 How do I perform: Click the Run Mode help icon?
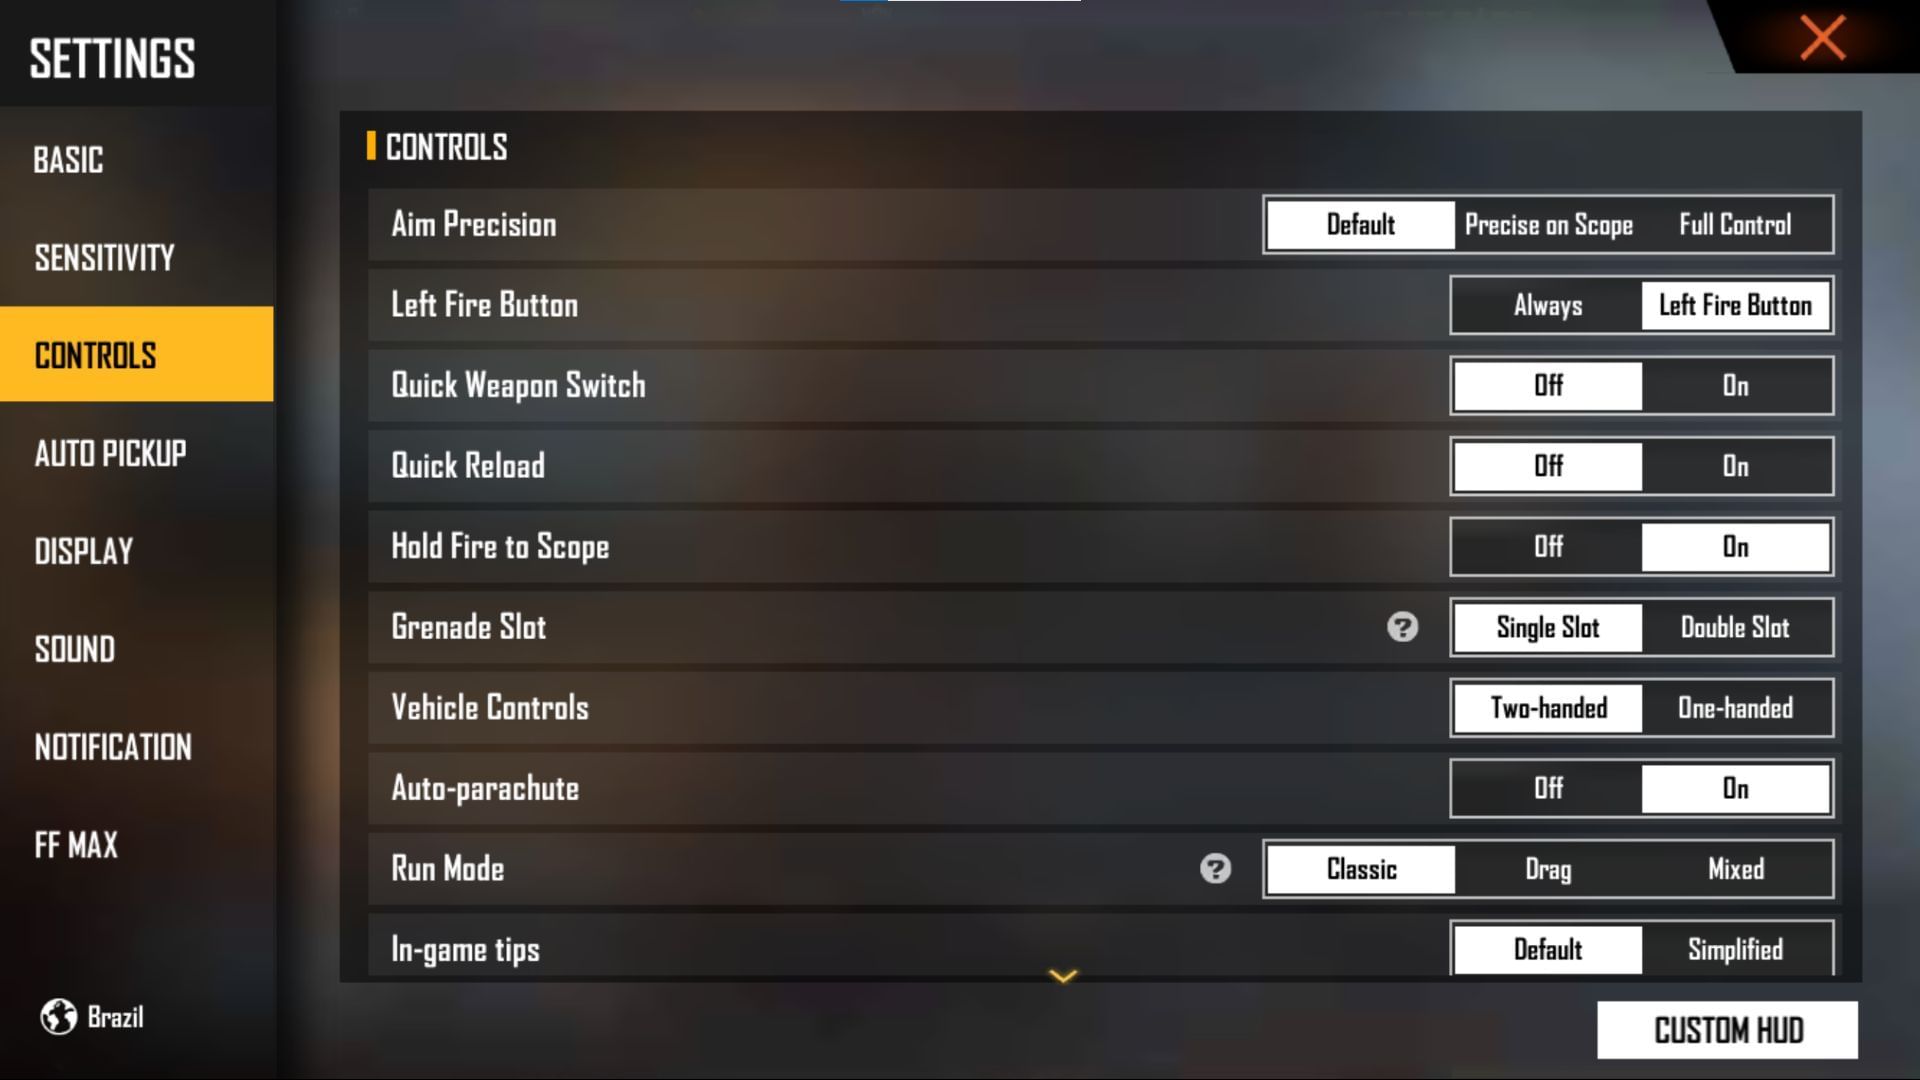tap(1216, 868)
